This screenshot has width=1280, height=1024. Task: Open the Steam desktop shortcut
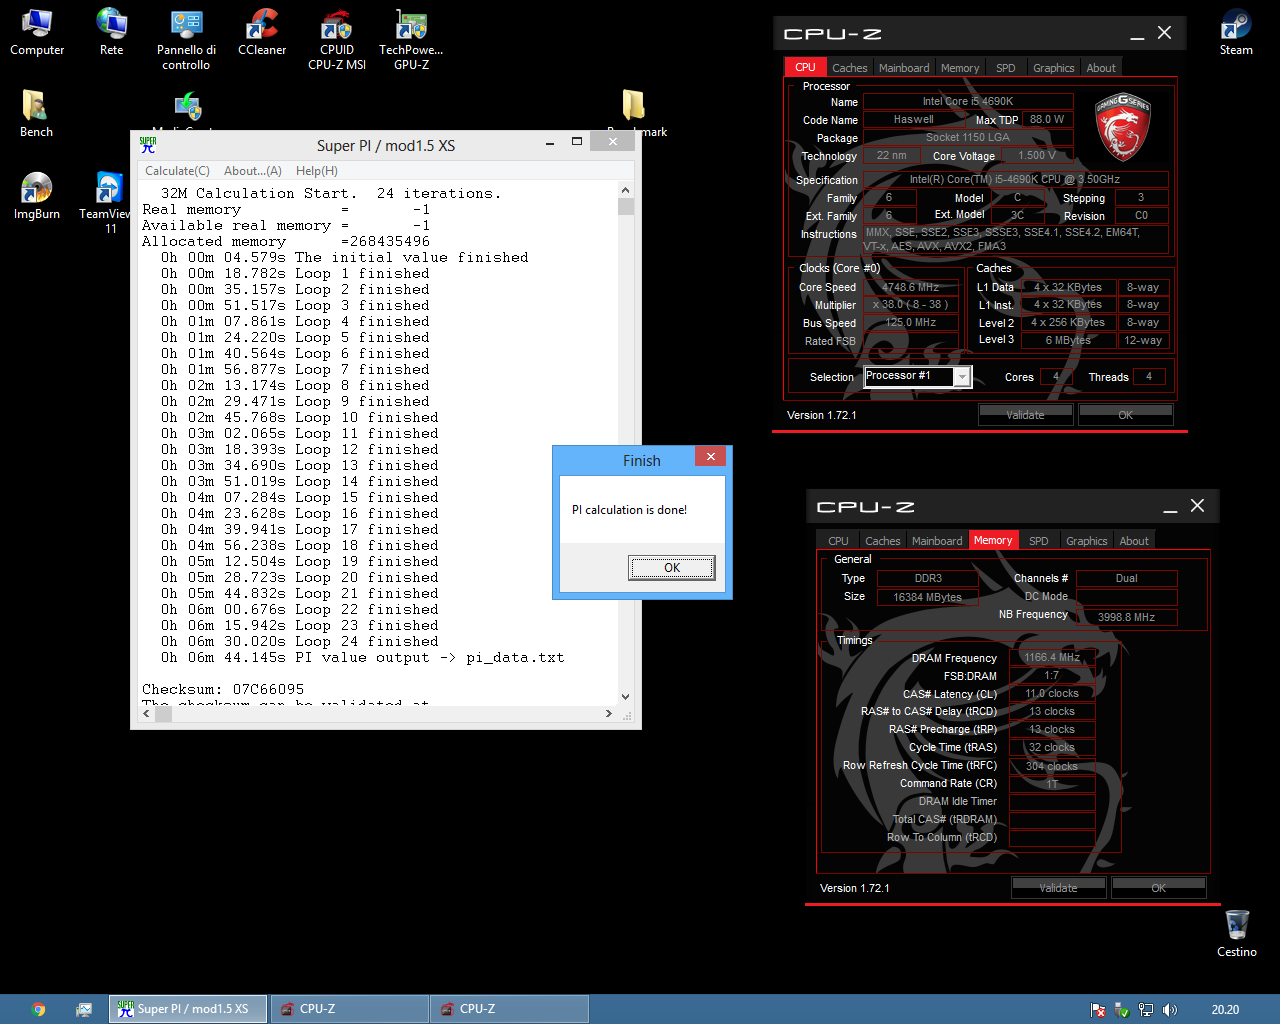[1236, 32]
